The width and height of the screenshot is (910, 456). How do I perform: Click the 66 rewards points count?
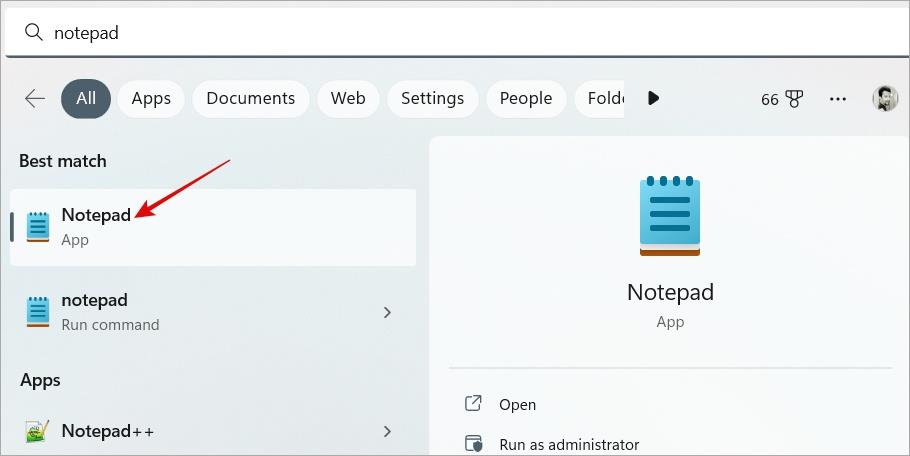click(770, 100)
